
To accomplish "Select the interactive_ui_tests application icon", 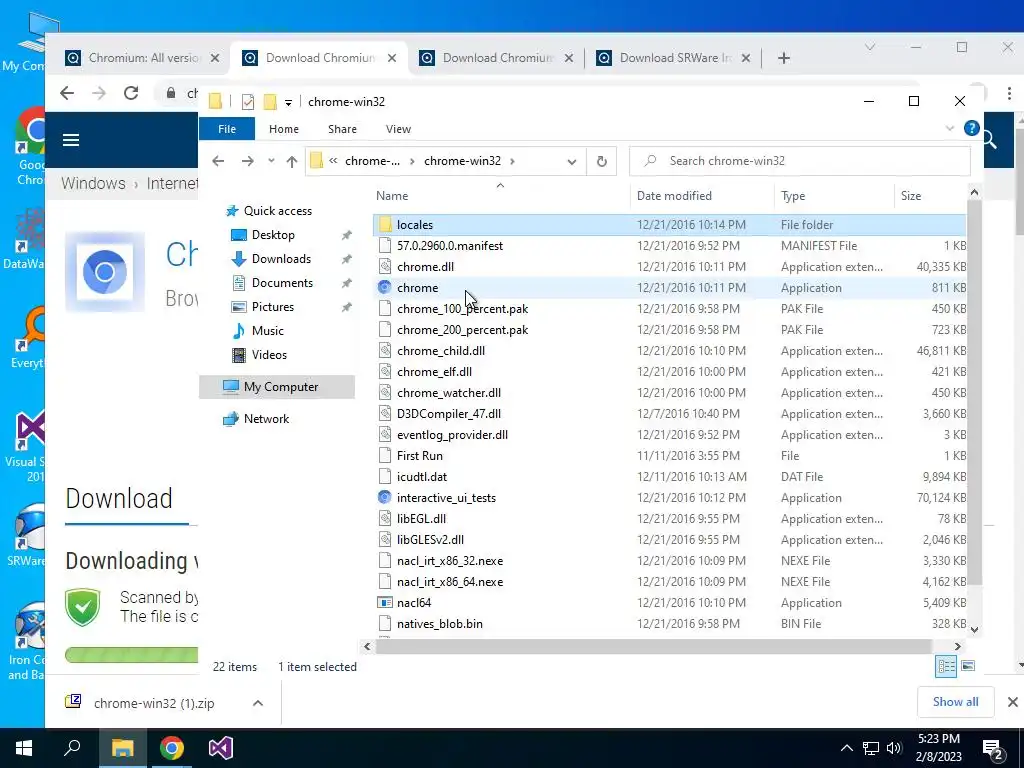I will (385, 498).
